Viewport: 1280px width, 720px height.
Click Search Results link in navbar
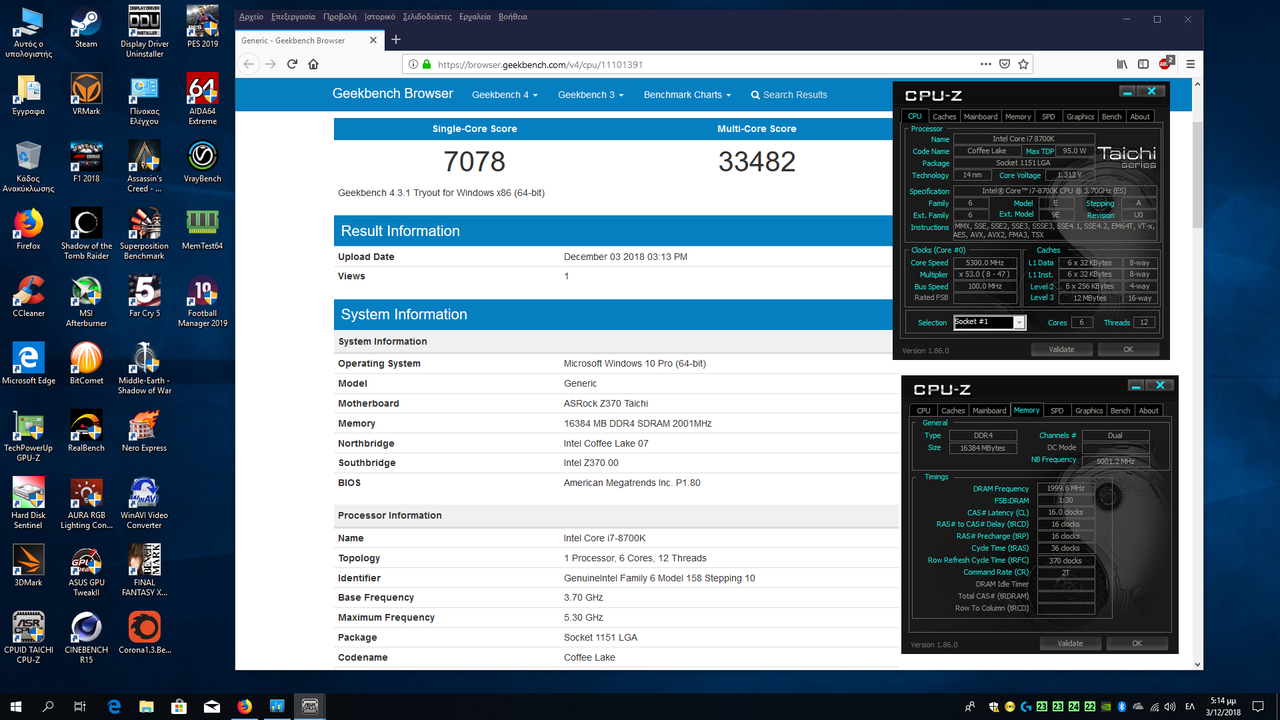click(789, 95)
